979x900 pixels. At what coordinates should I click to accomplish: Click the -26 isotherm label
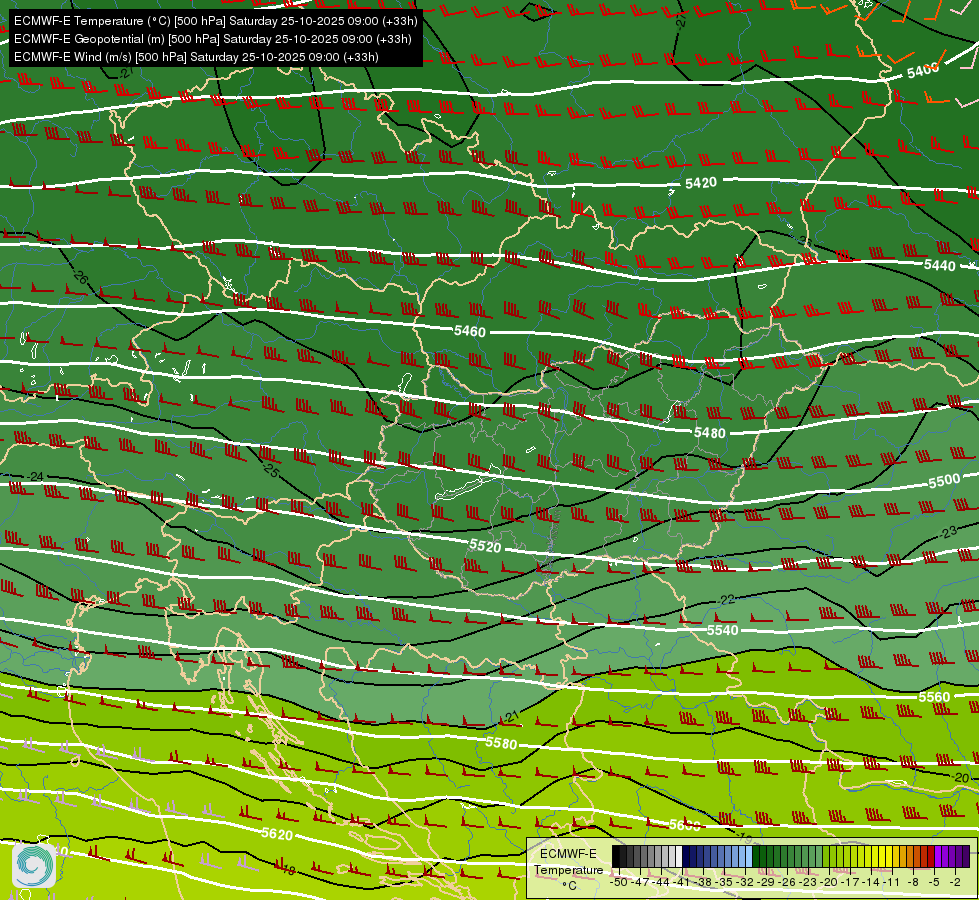pos(79,275)
